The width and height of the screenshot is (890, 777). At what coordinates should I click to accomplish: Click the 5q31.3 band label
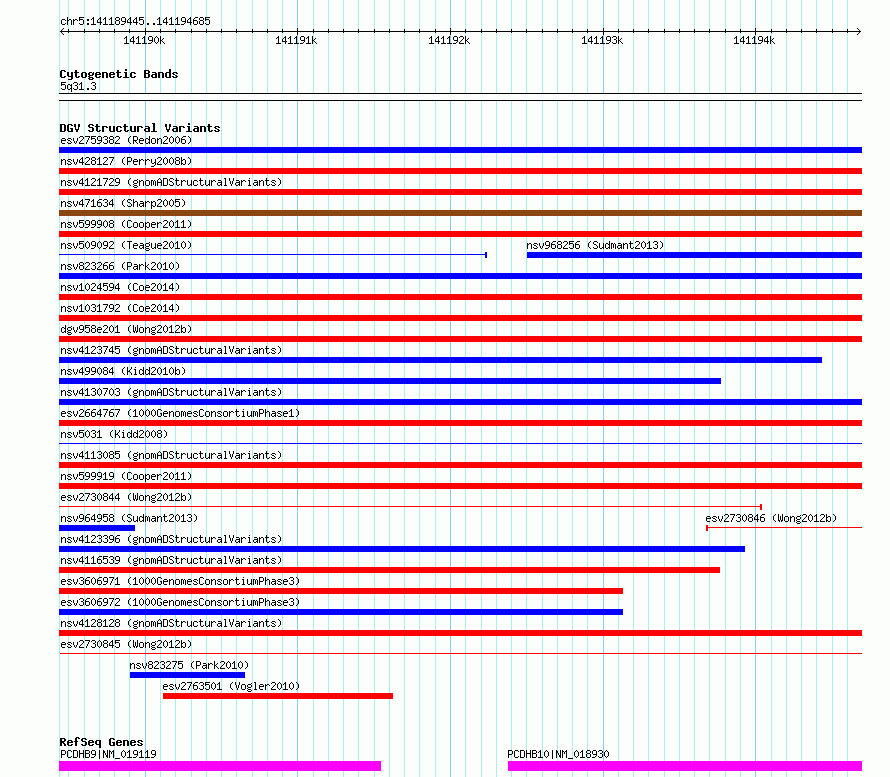(78, 86)
